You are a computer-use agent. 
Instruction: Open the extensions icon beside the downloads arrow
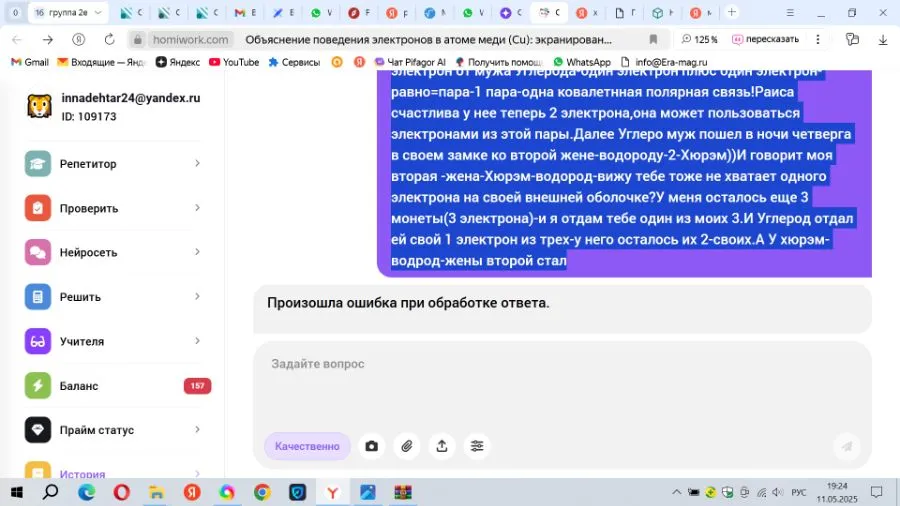(852, 39)
